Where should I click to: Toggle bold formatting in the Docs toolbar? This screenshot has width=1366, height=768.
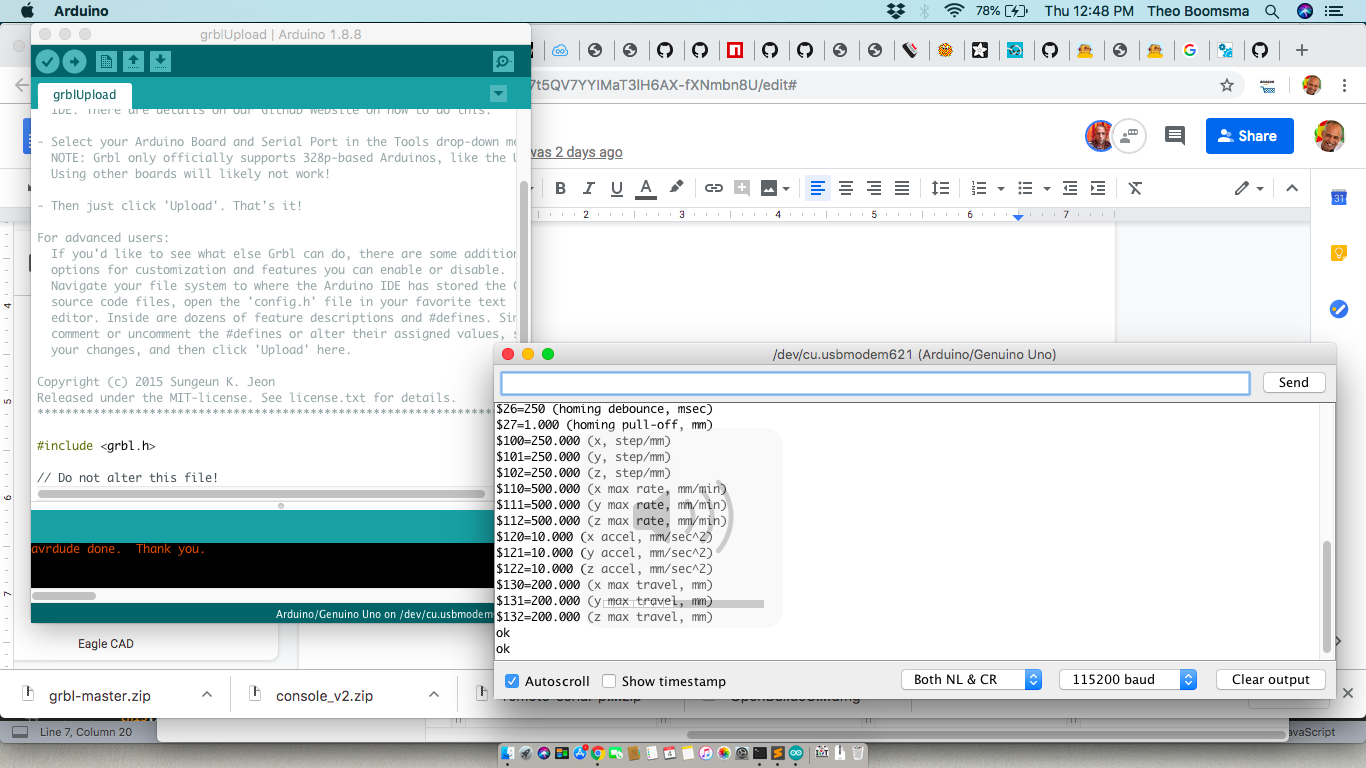(561, 188)
